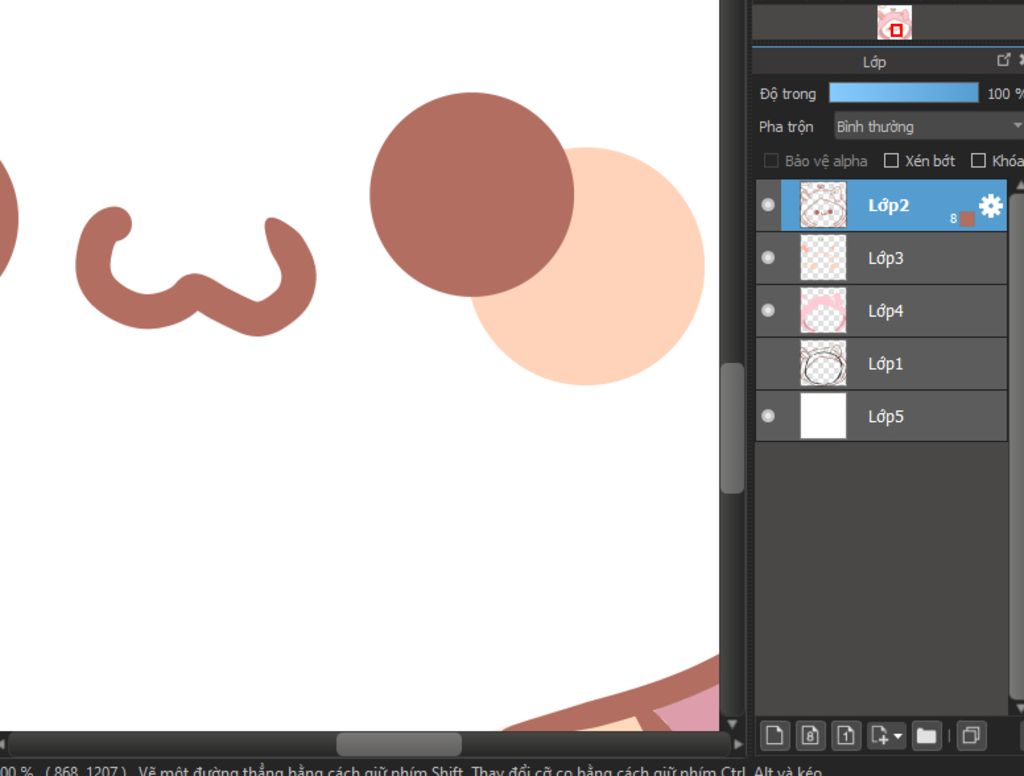1024x776 pixels.
Task: Create a new layer folder
Action: pos(926,736)
